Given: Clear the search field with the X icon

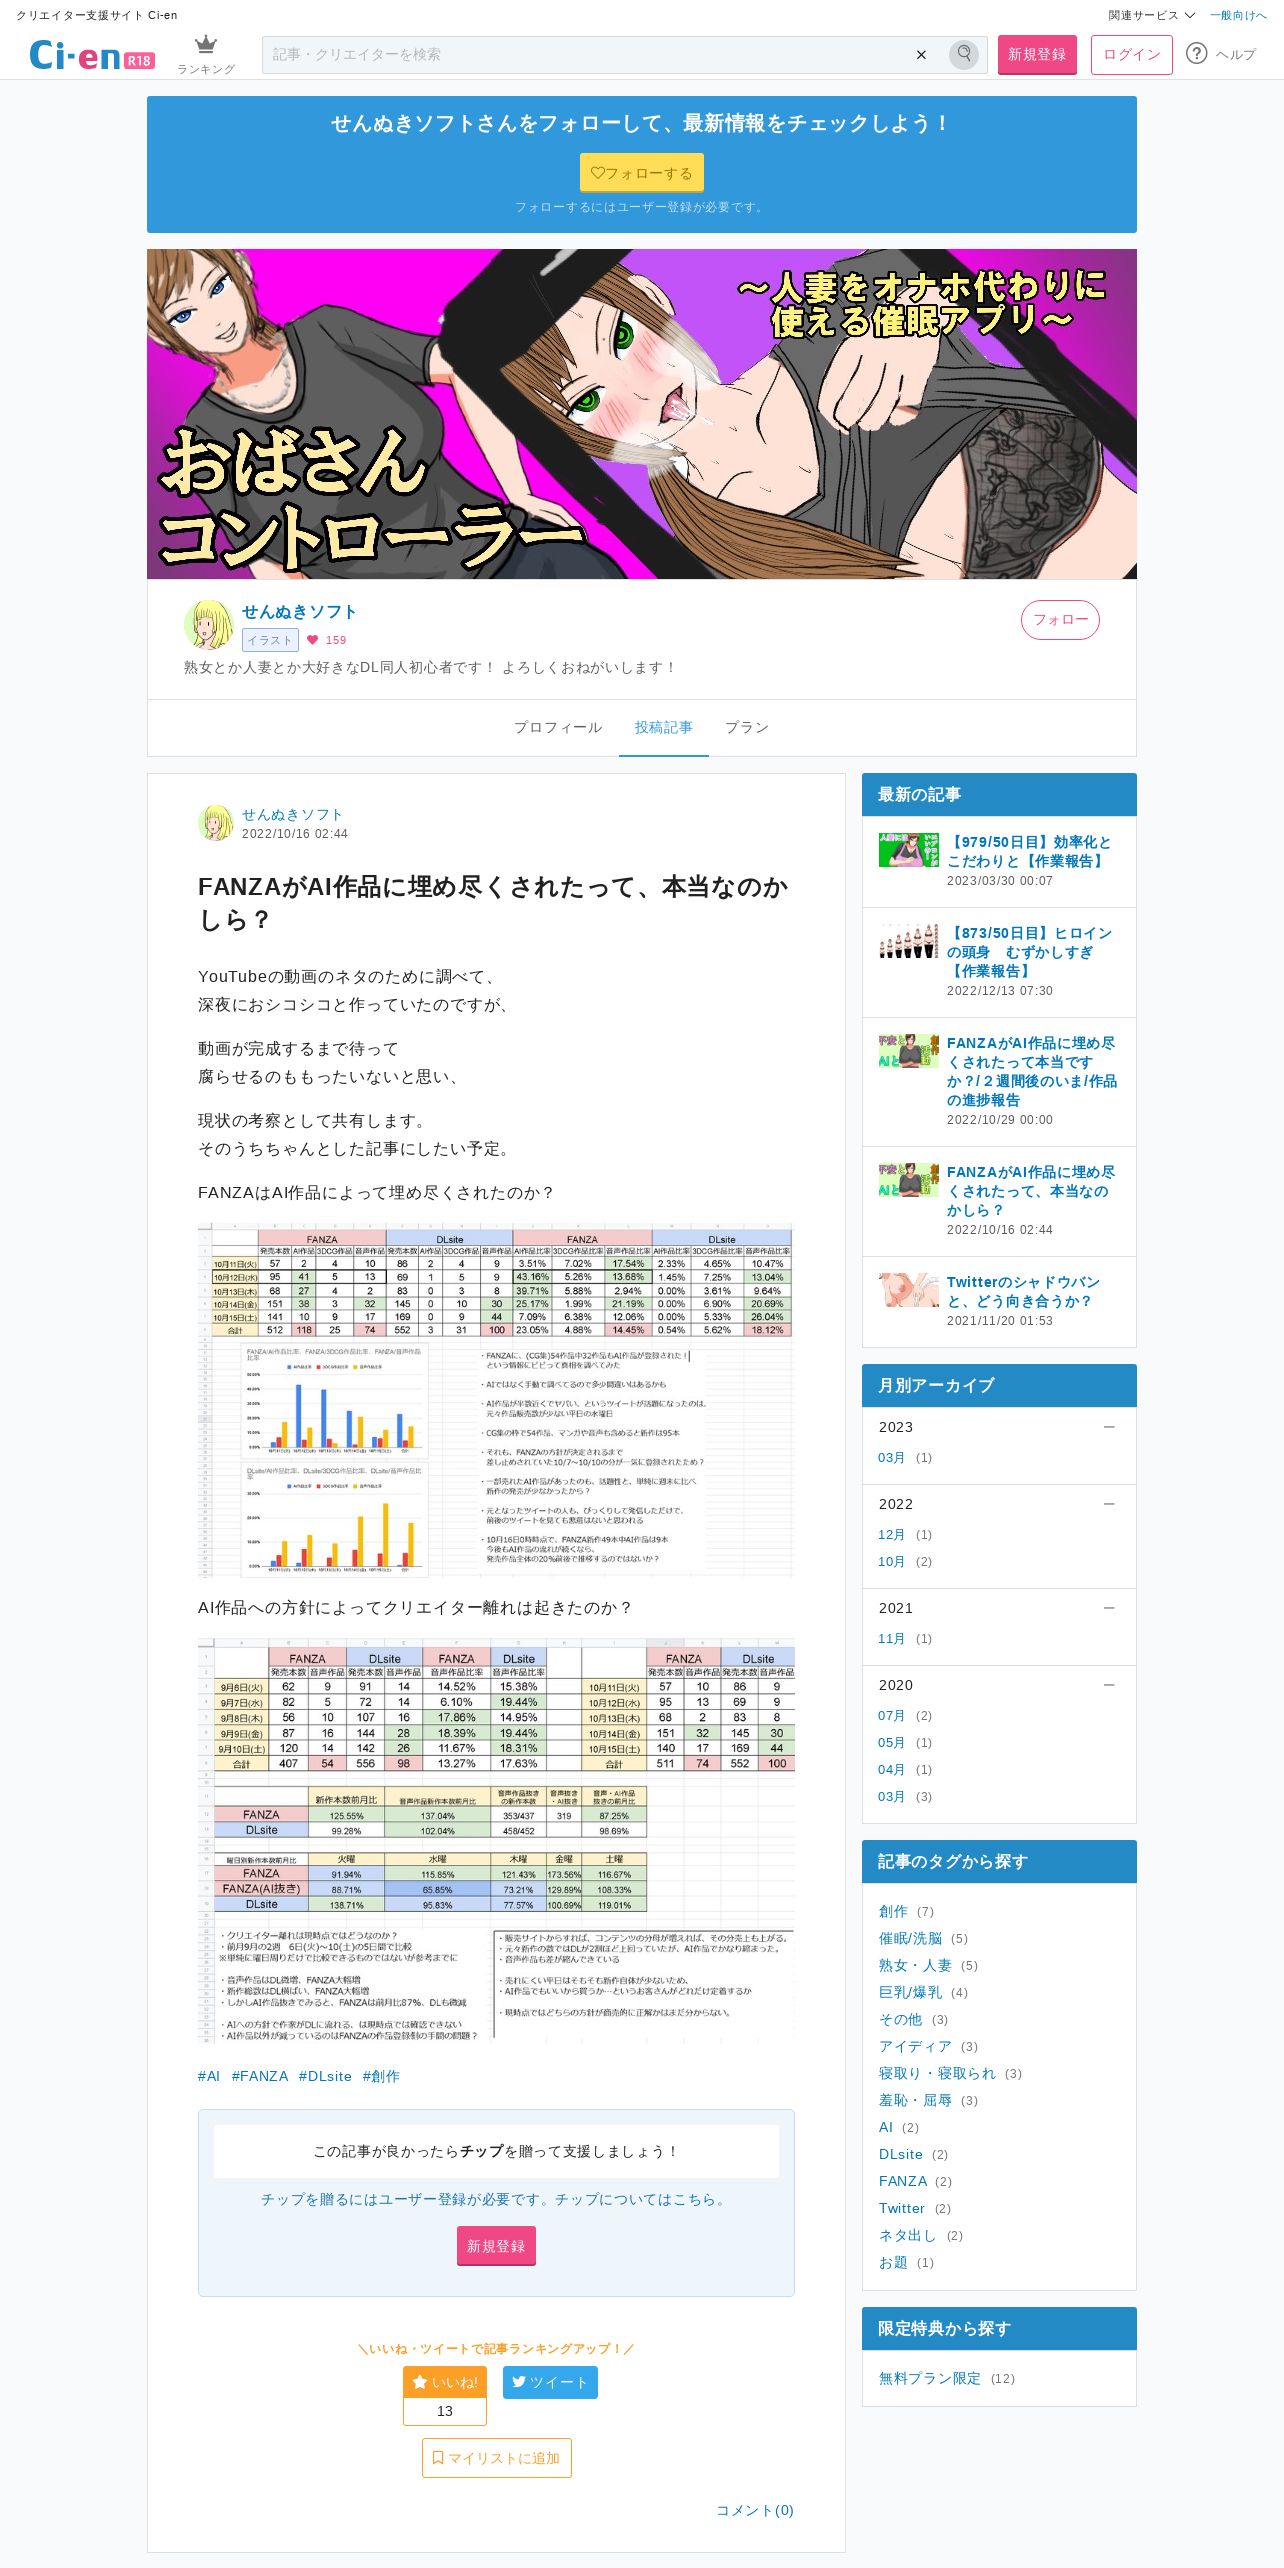Looking at the screenshot, I should click(921, 55).
